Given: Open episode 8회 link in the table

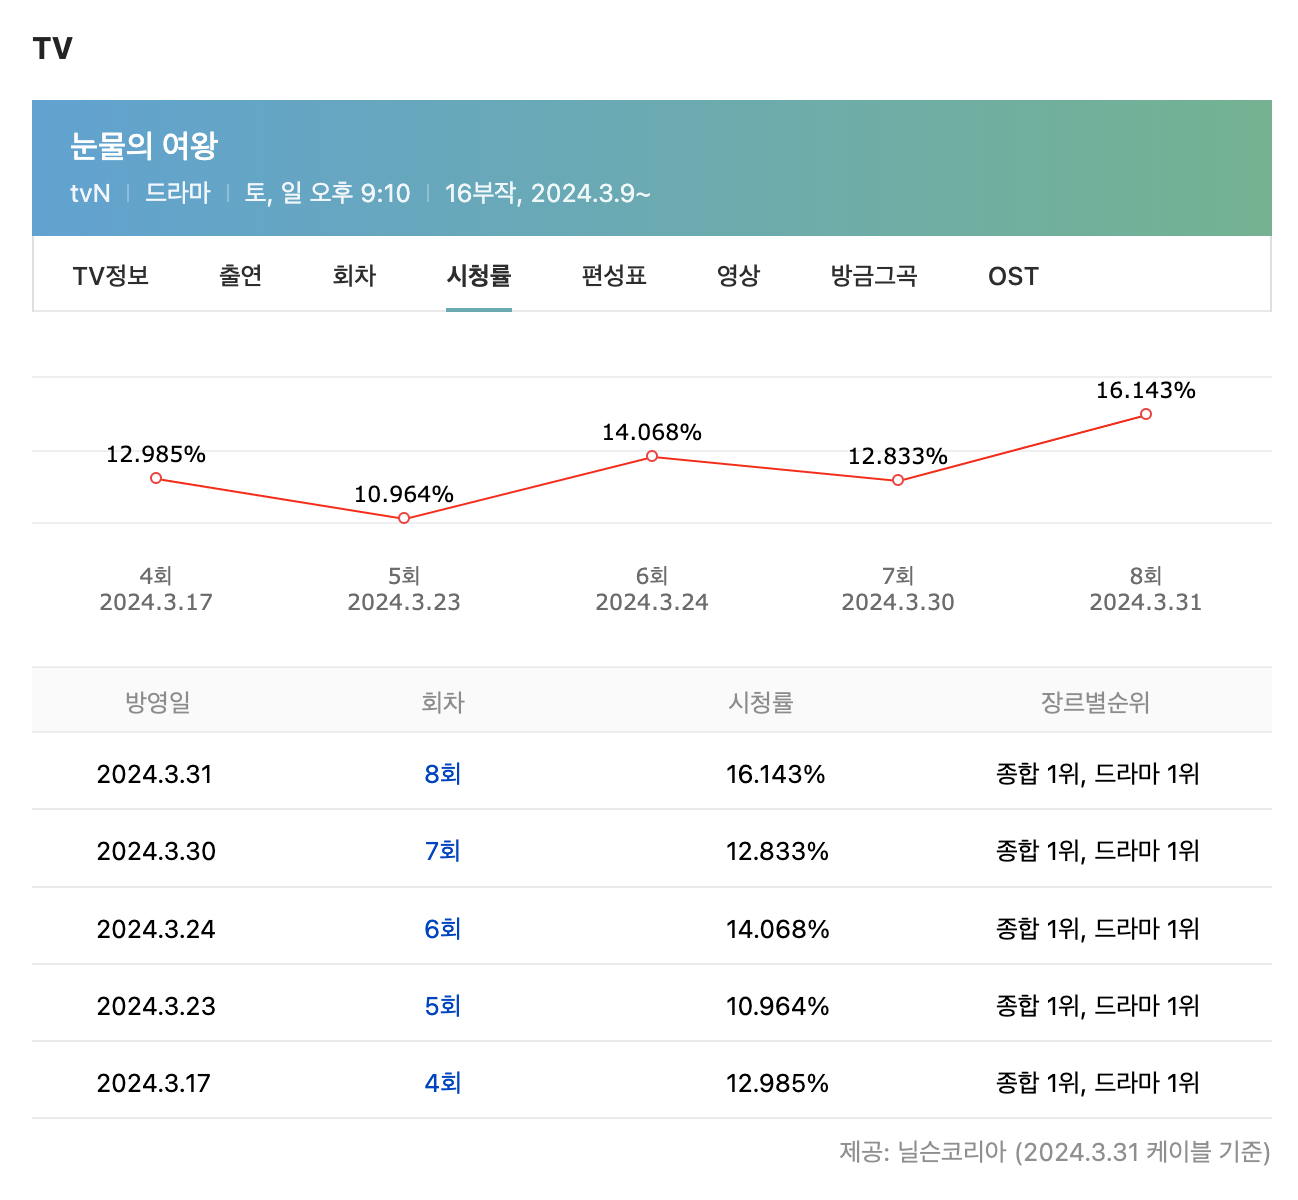Looking at the screenshot, I should 443,773.
